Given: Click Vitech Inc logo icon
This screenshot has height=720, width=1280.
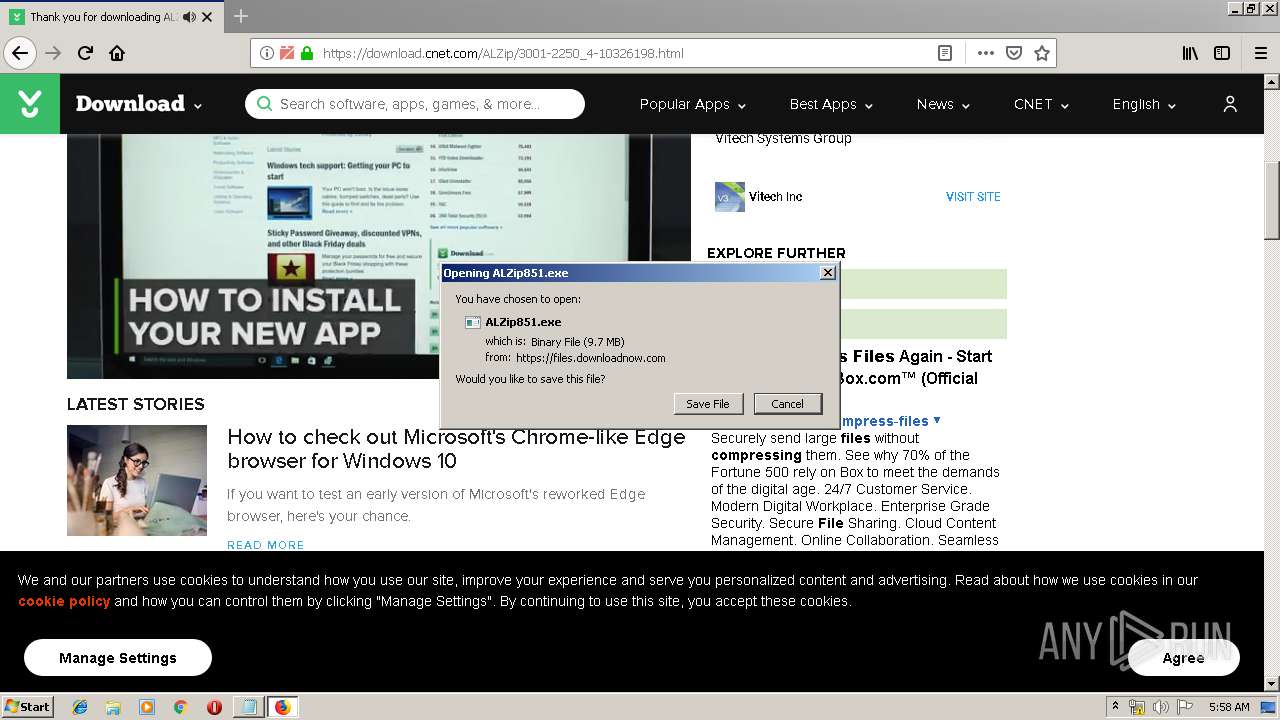Looking at the screenshot, I should [x=730, y=197].
